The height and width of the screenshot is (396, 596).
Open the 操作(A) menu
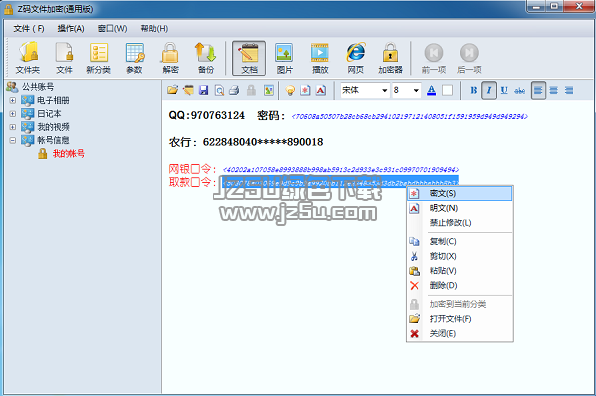[71, 29]
